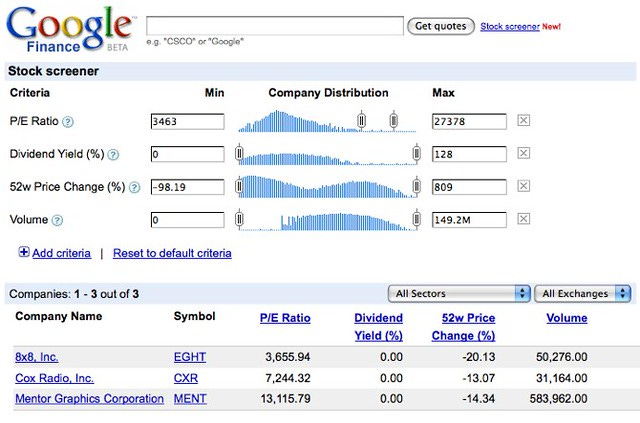
Task: Grab the 52w Price Change minimum handle
Action: (239, 186)
